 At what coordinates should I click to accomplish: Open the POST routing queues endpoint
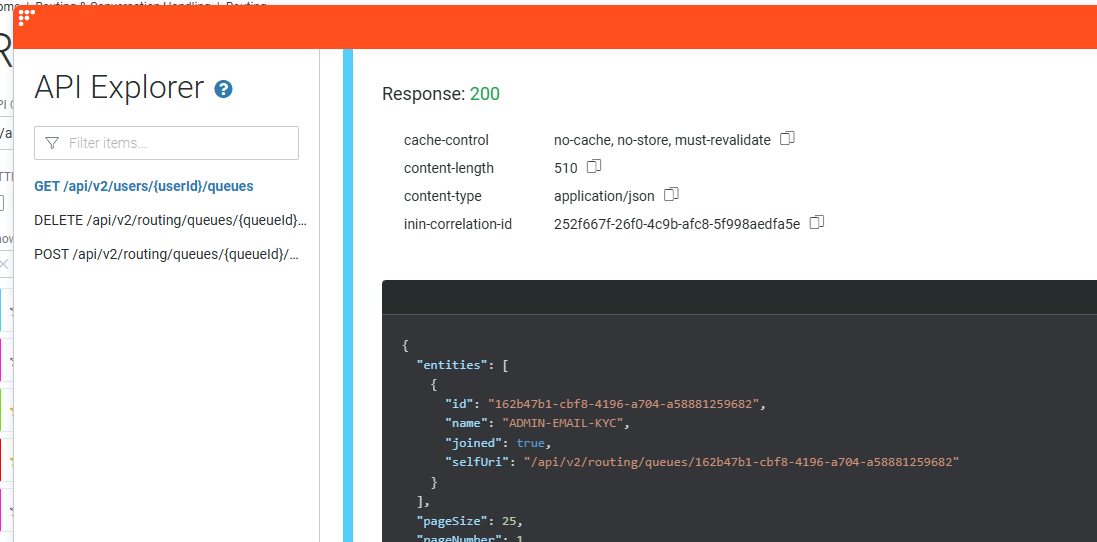point(167,254)
